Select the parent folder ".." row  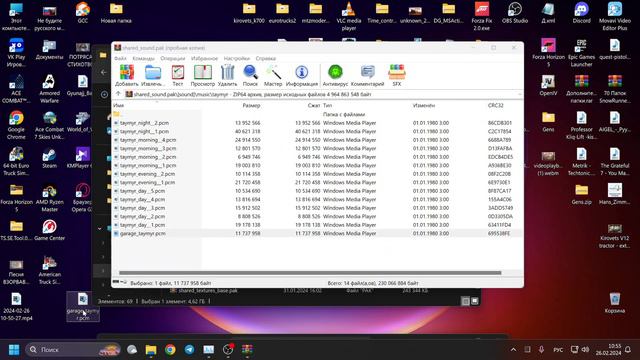317,114
